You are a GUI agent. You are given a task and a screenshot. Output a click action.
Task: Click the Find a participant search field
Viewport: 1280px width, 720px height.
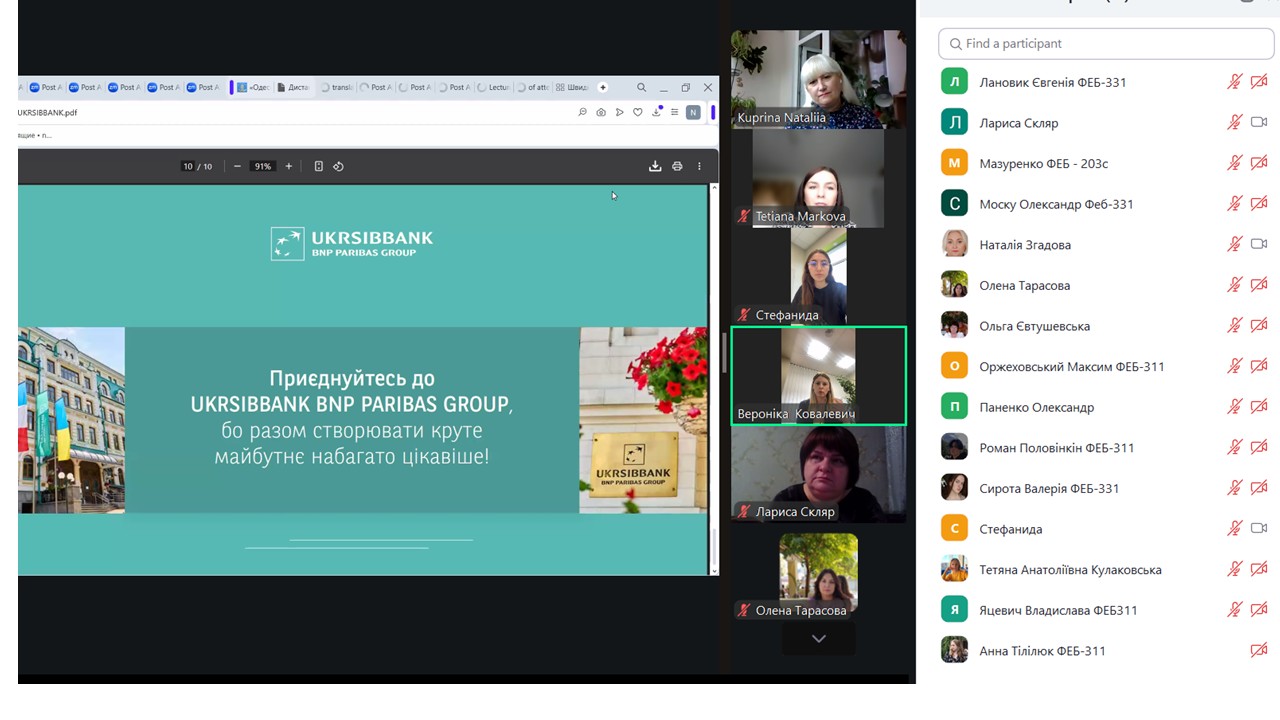click(x=1105, y=44)
